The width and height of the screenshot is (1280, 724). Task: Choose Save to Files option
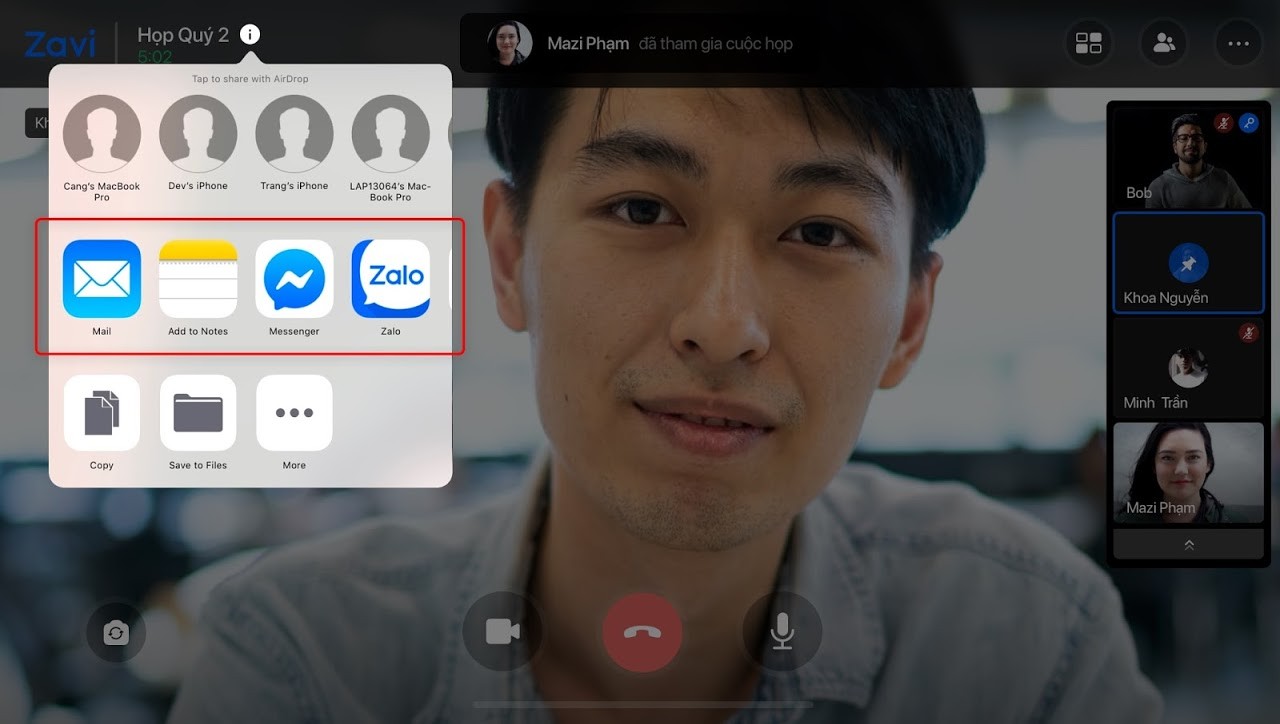pos(198,413)
